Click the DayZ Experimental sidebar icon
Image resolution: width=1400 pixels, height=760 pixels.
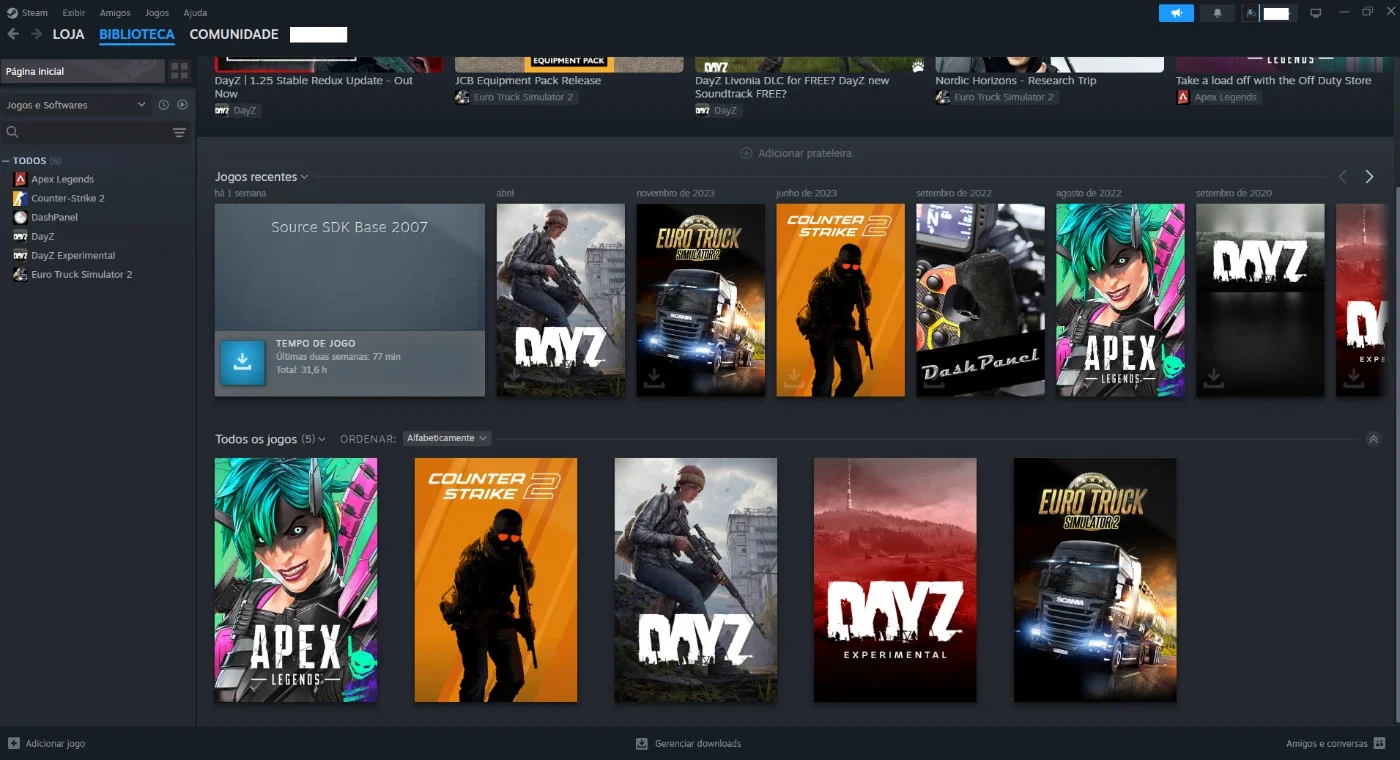pyautogui.click(x=20, y=255)
